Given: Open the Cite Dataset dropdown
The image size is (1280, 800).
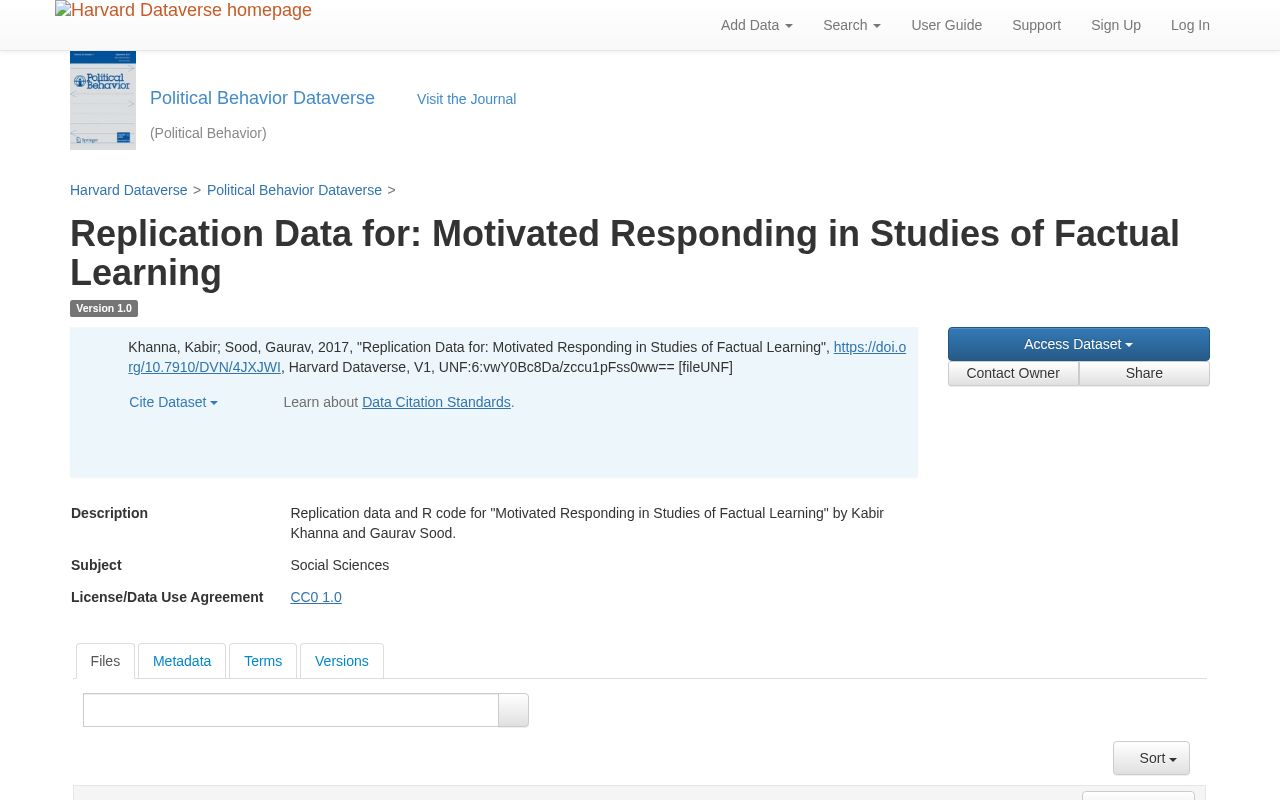Looking at the screenshot, I should [x=173, y=402].
